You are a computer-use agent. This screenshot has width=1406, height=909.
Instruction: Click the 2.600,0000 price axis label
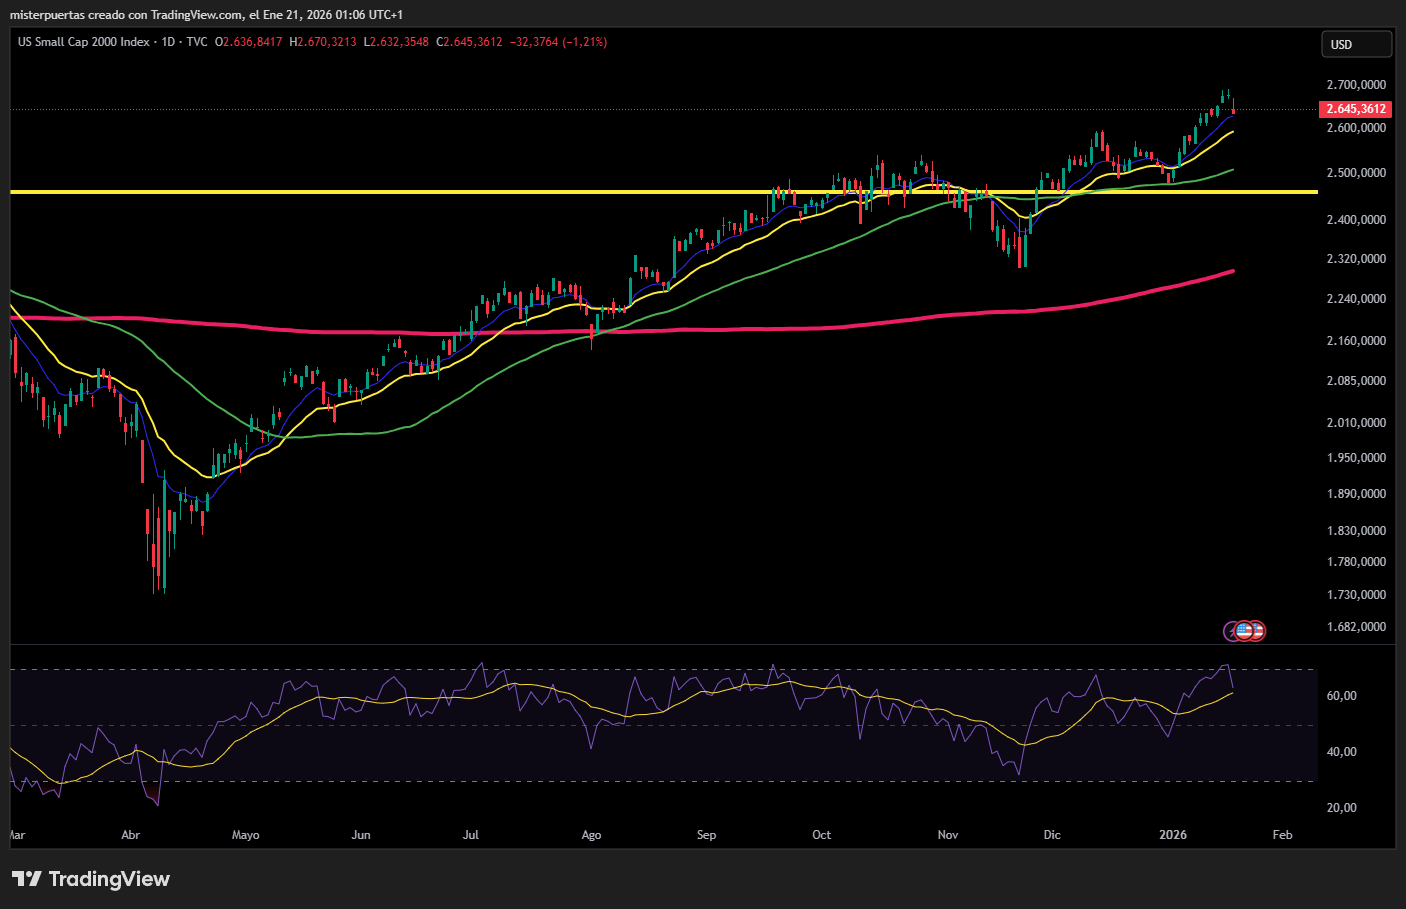tap(1356, 128)
